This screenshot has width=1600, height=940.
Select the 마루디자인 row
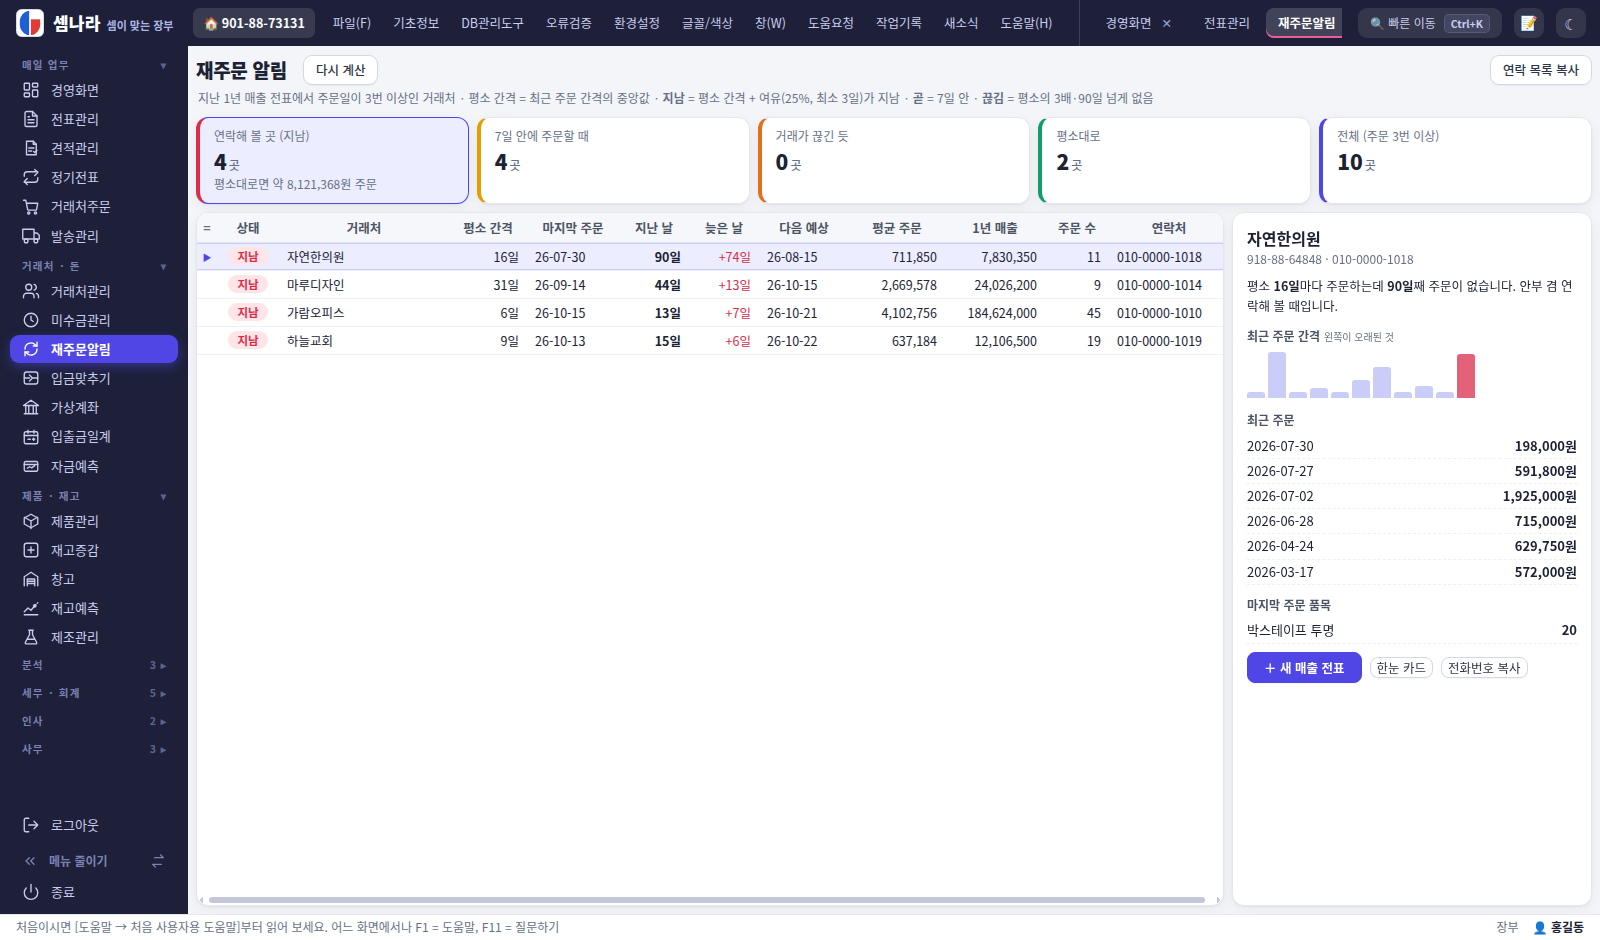click(709, 285)
